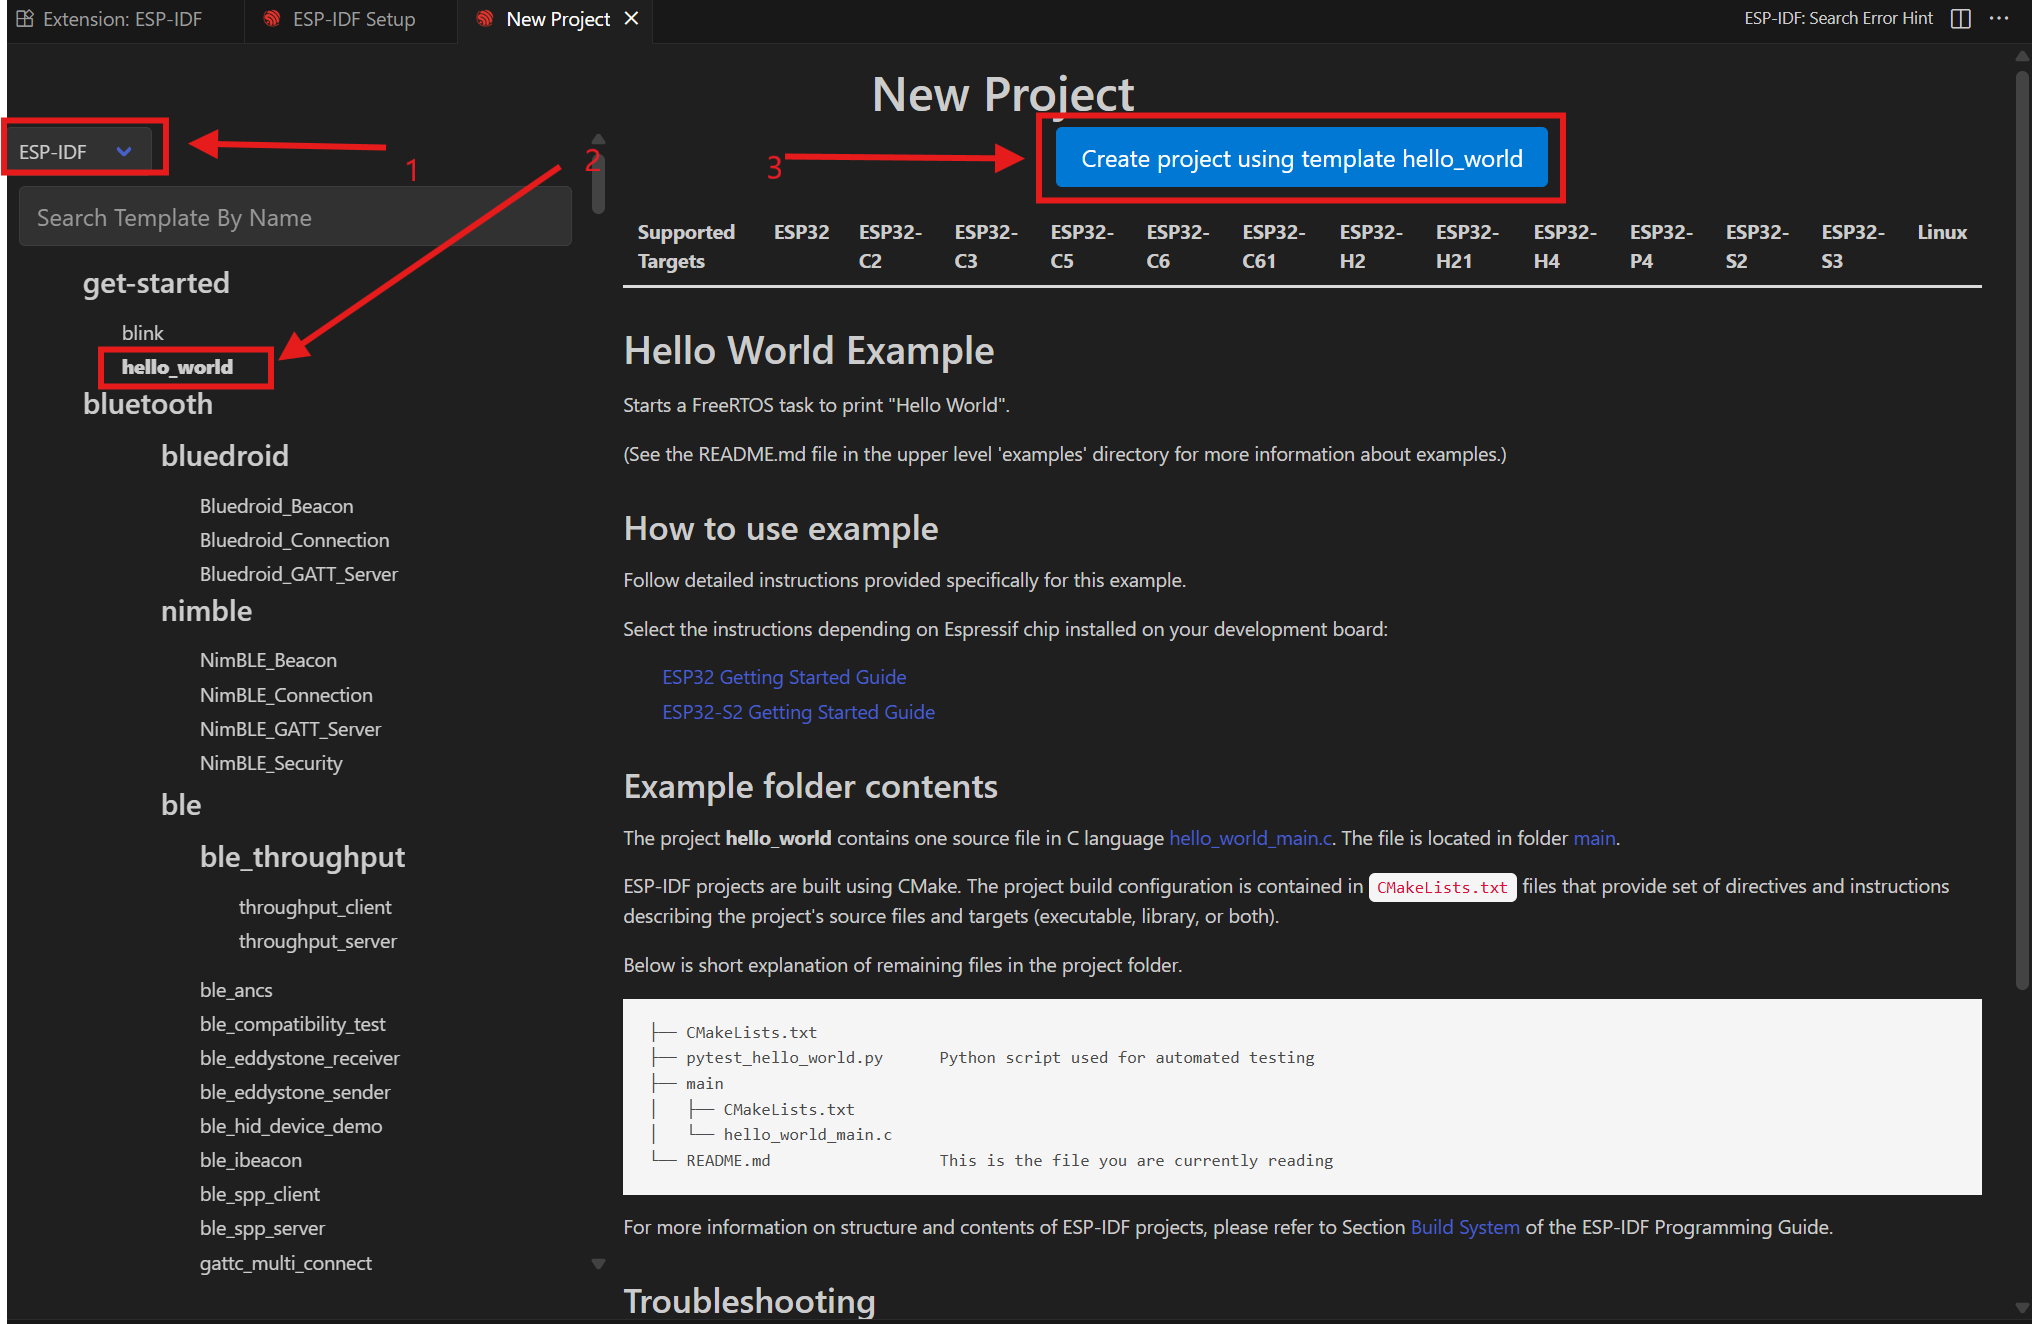Open the ESP-IDF framework dropdown
Screen dimensions: 2032x1324
coord(76,152)
